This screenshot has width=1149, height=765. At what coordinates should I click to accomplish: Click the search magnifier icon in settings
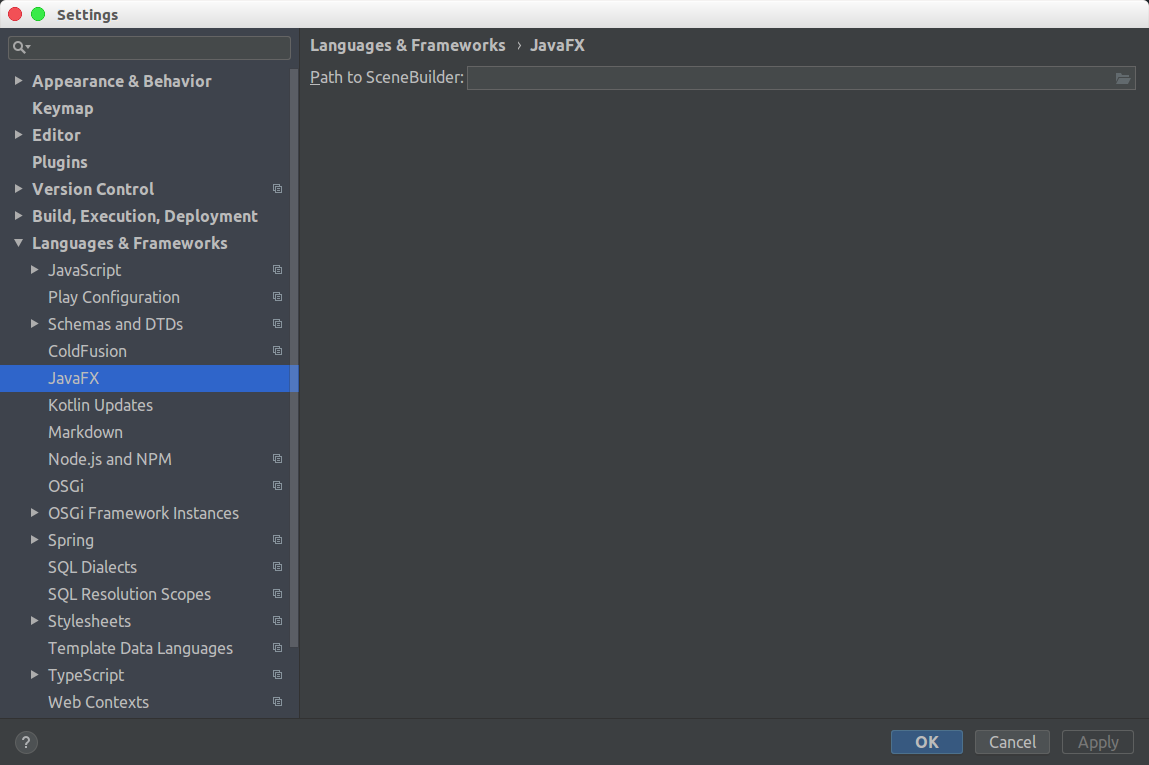(20, 48)
